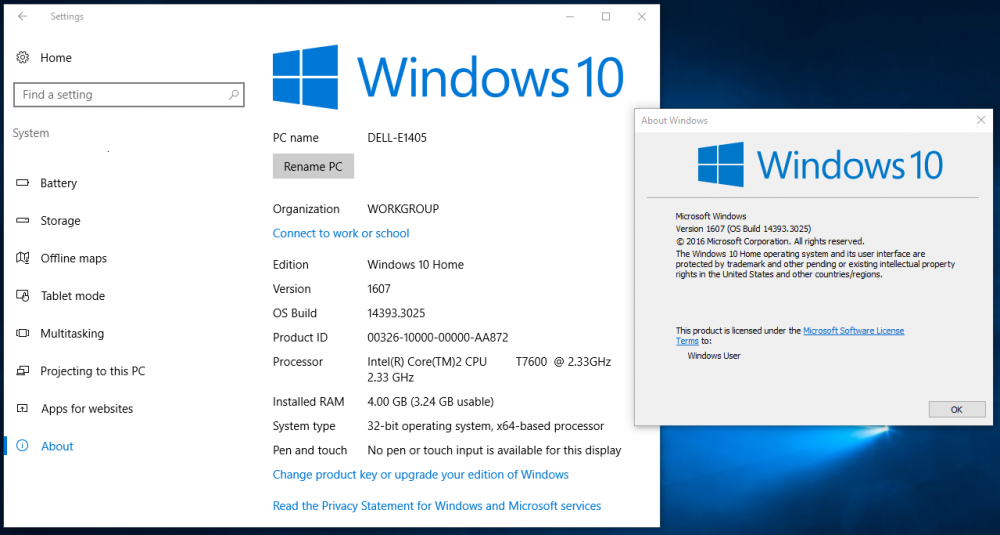This screenshot has width=1000, height=535.
Task: Close the Settings window
Action: tap(642, 17)
